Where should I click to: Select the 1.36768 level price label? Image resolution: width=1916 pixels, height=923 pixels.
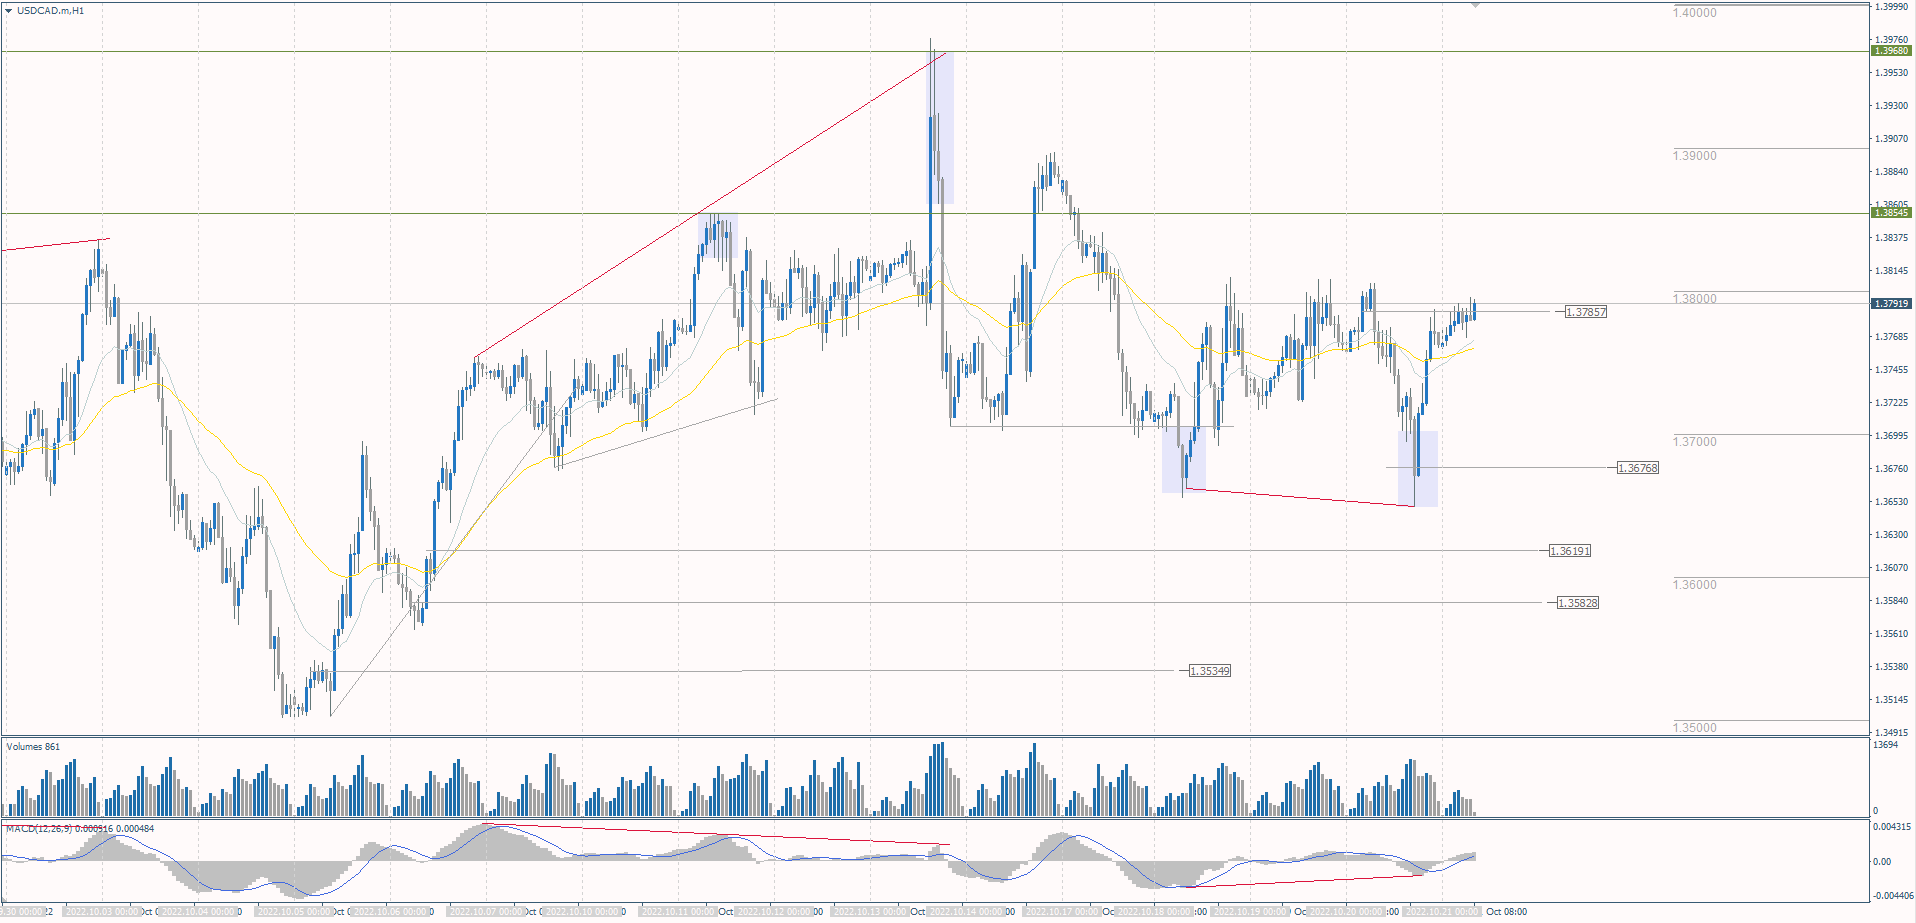click(1638, 468)
